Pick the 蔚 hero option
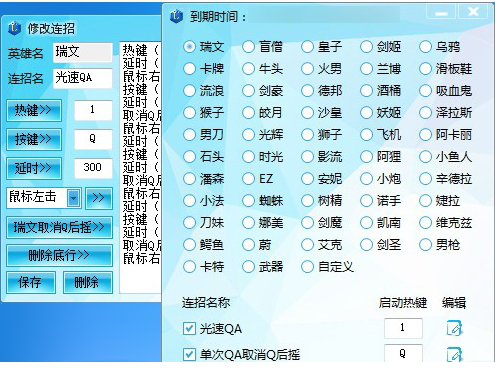The width and height of the screenshot is (495, 376). click(248, 245)
